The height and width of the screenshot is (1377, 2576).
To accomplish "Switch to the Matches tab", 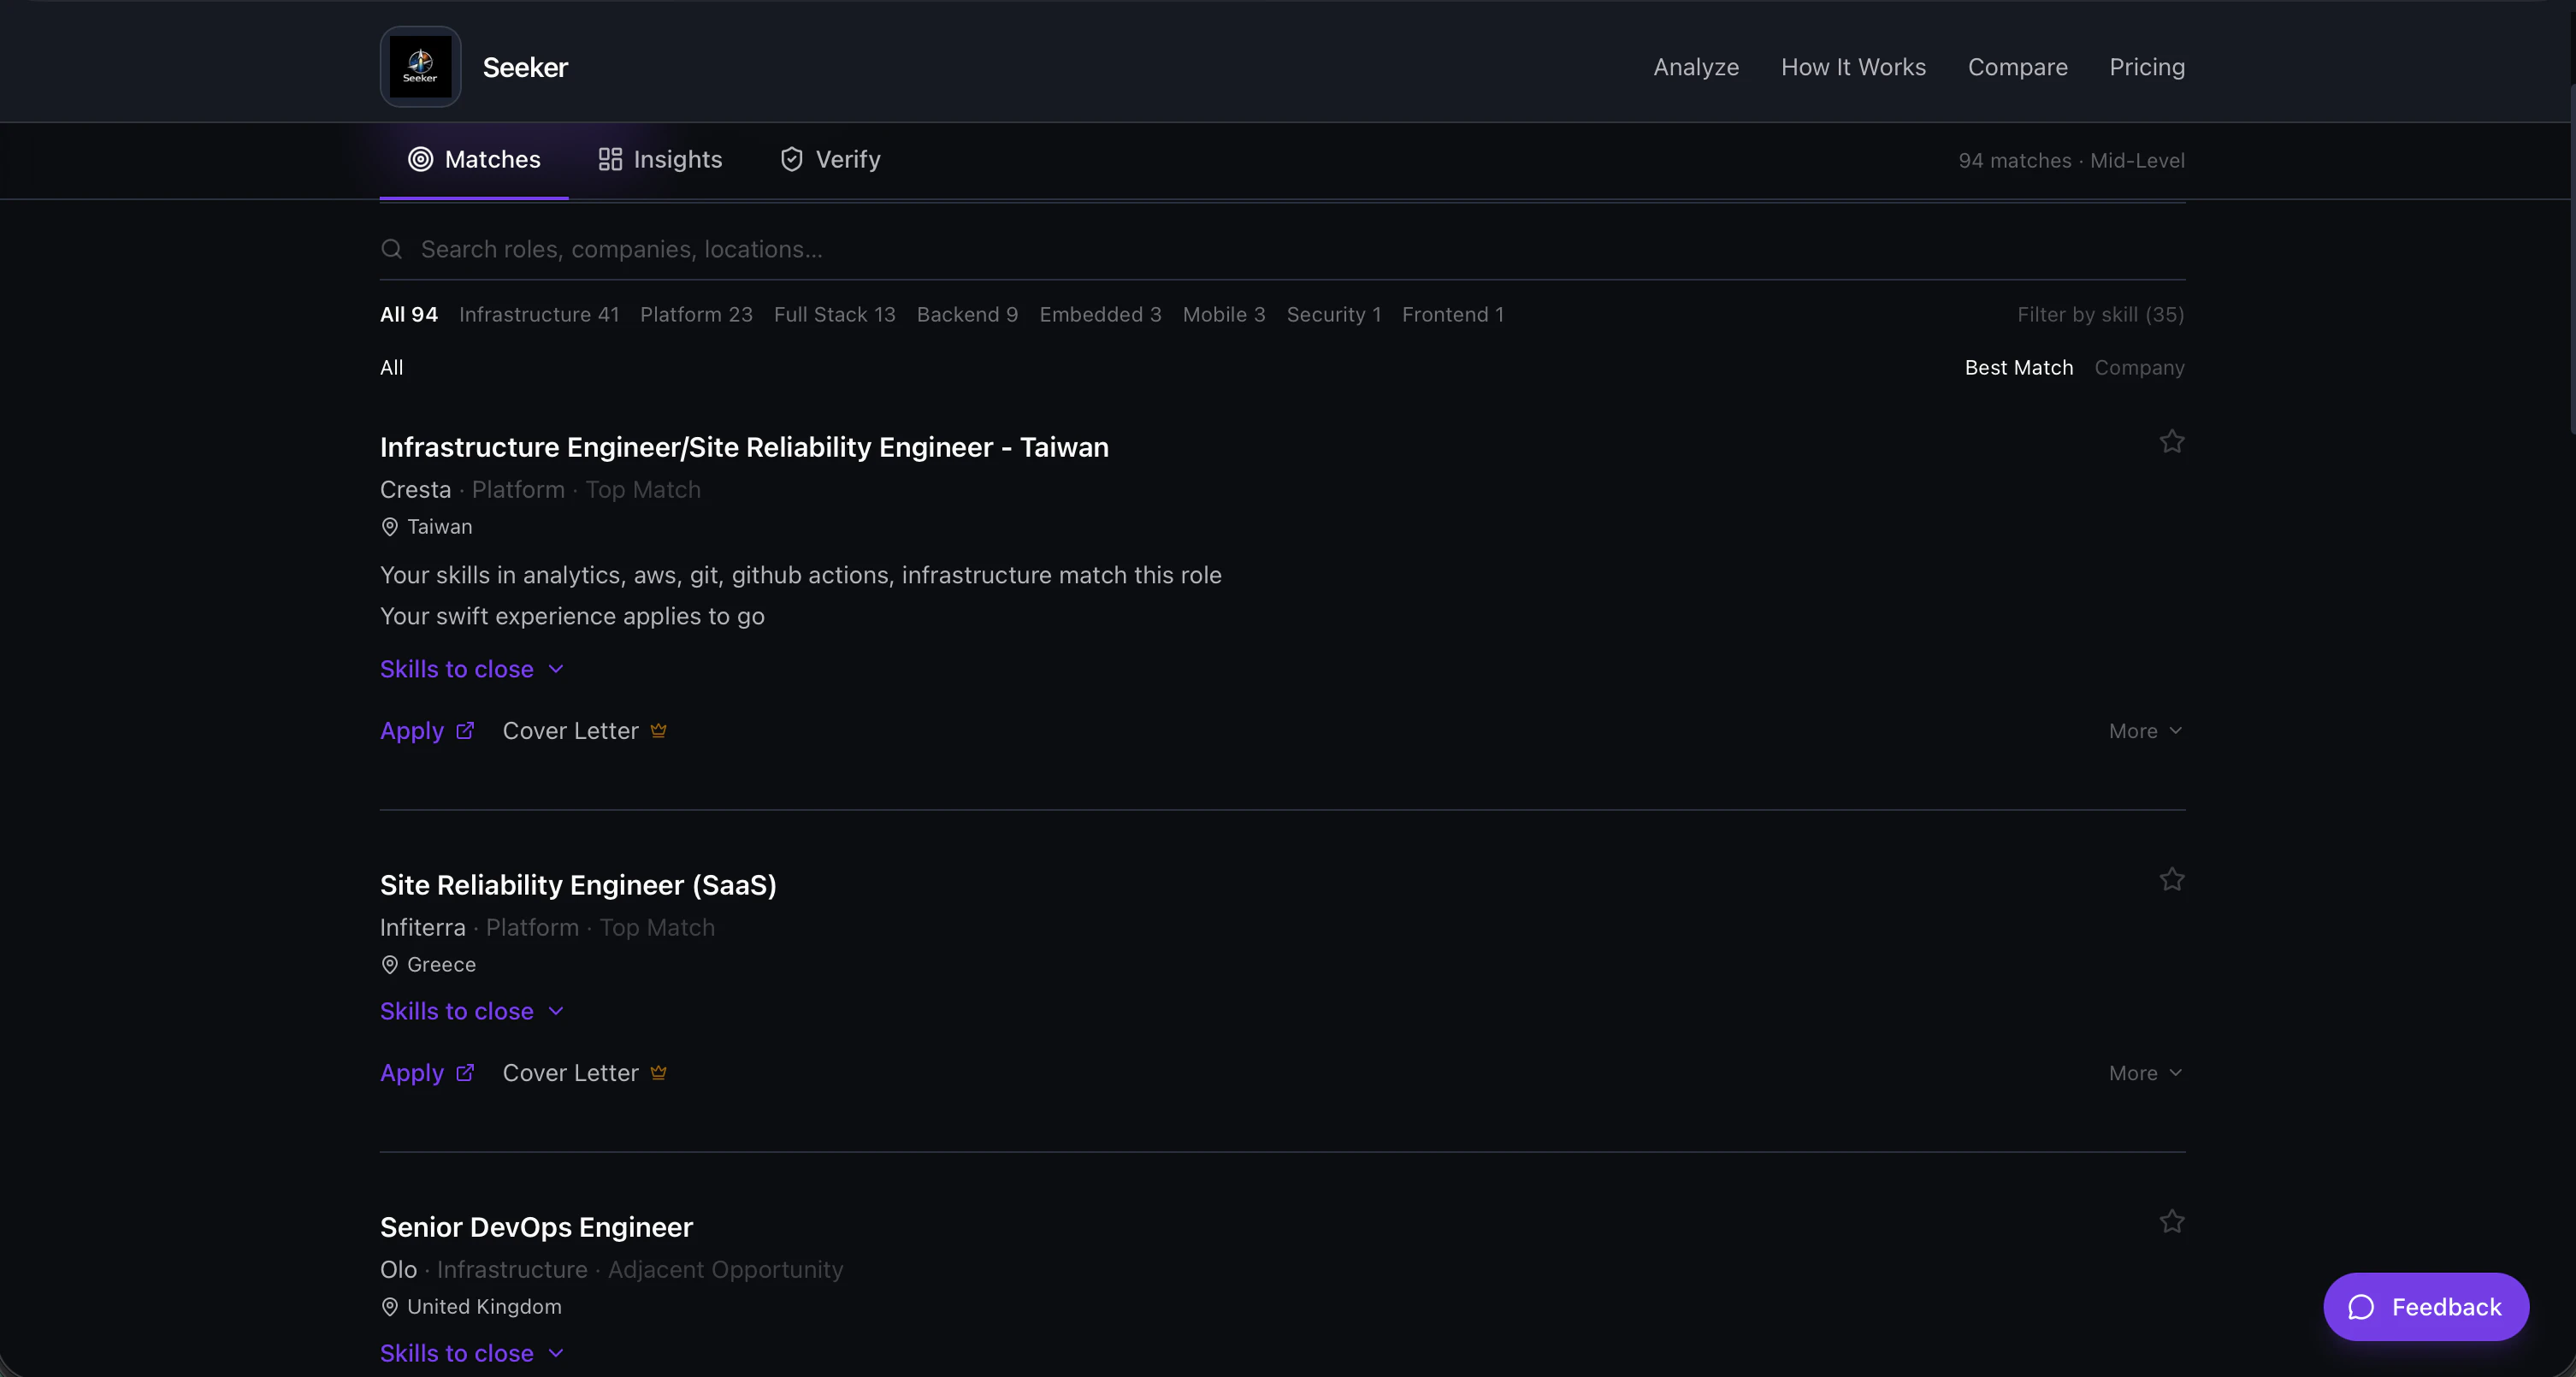I will tap(474, 160).
